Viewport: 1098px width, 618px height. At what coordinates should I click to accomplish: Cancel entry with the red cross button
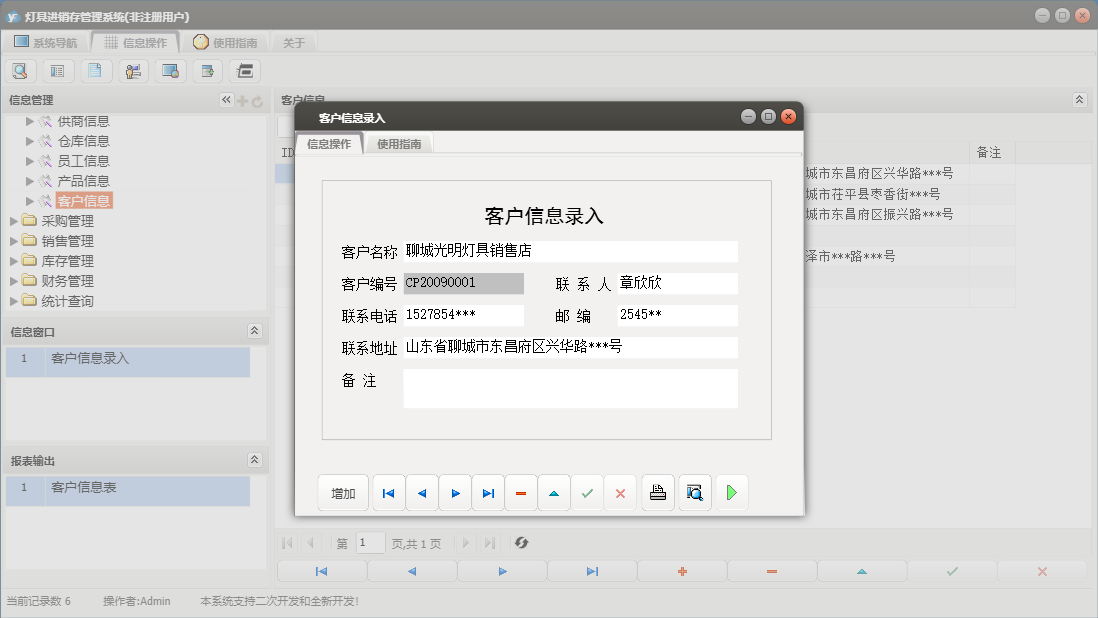(x=620, y=492)
